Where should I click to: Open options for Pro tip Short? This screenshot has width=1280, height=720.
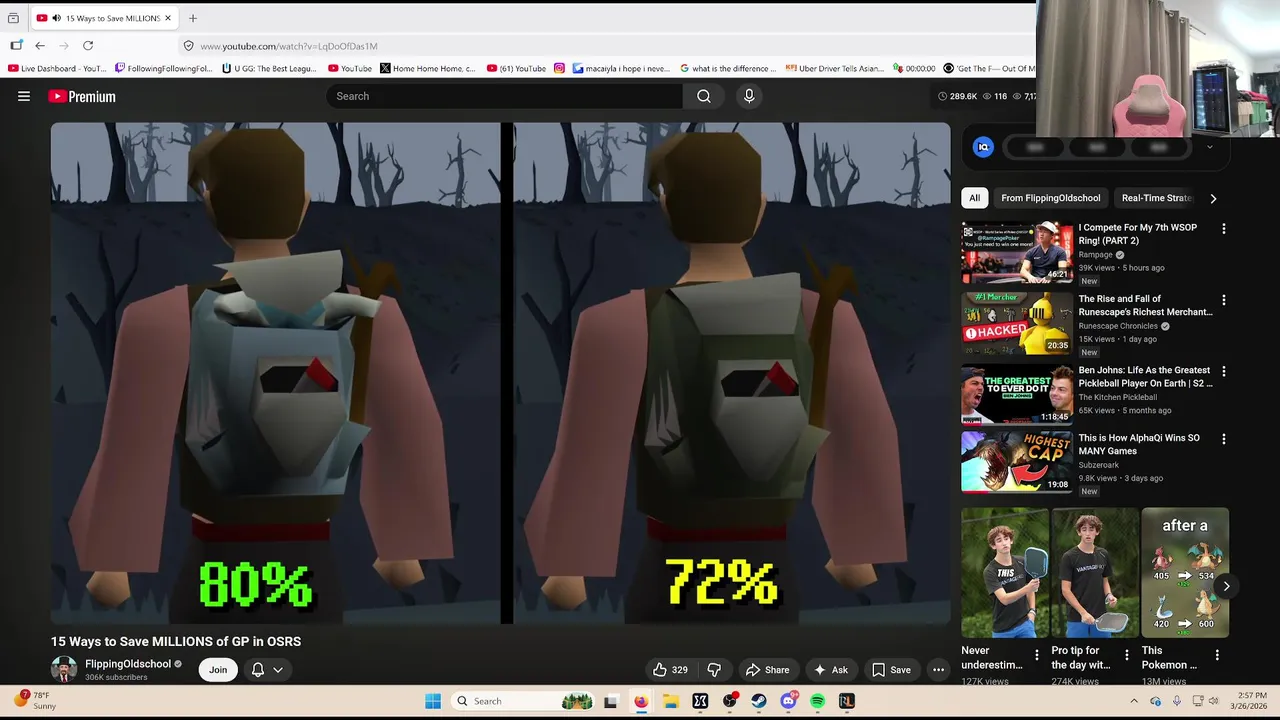1126,656
